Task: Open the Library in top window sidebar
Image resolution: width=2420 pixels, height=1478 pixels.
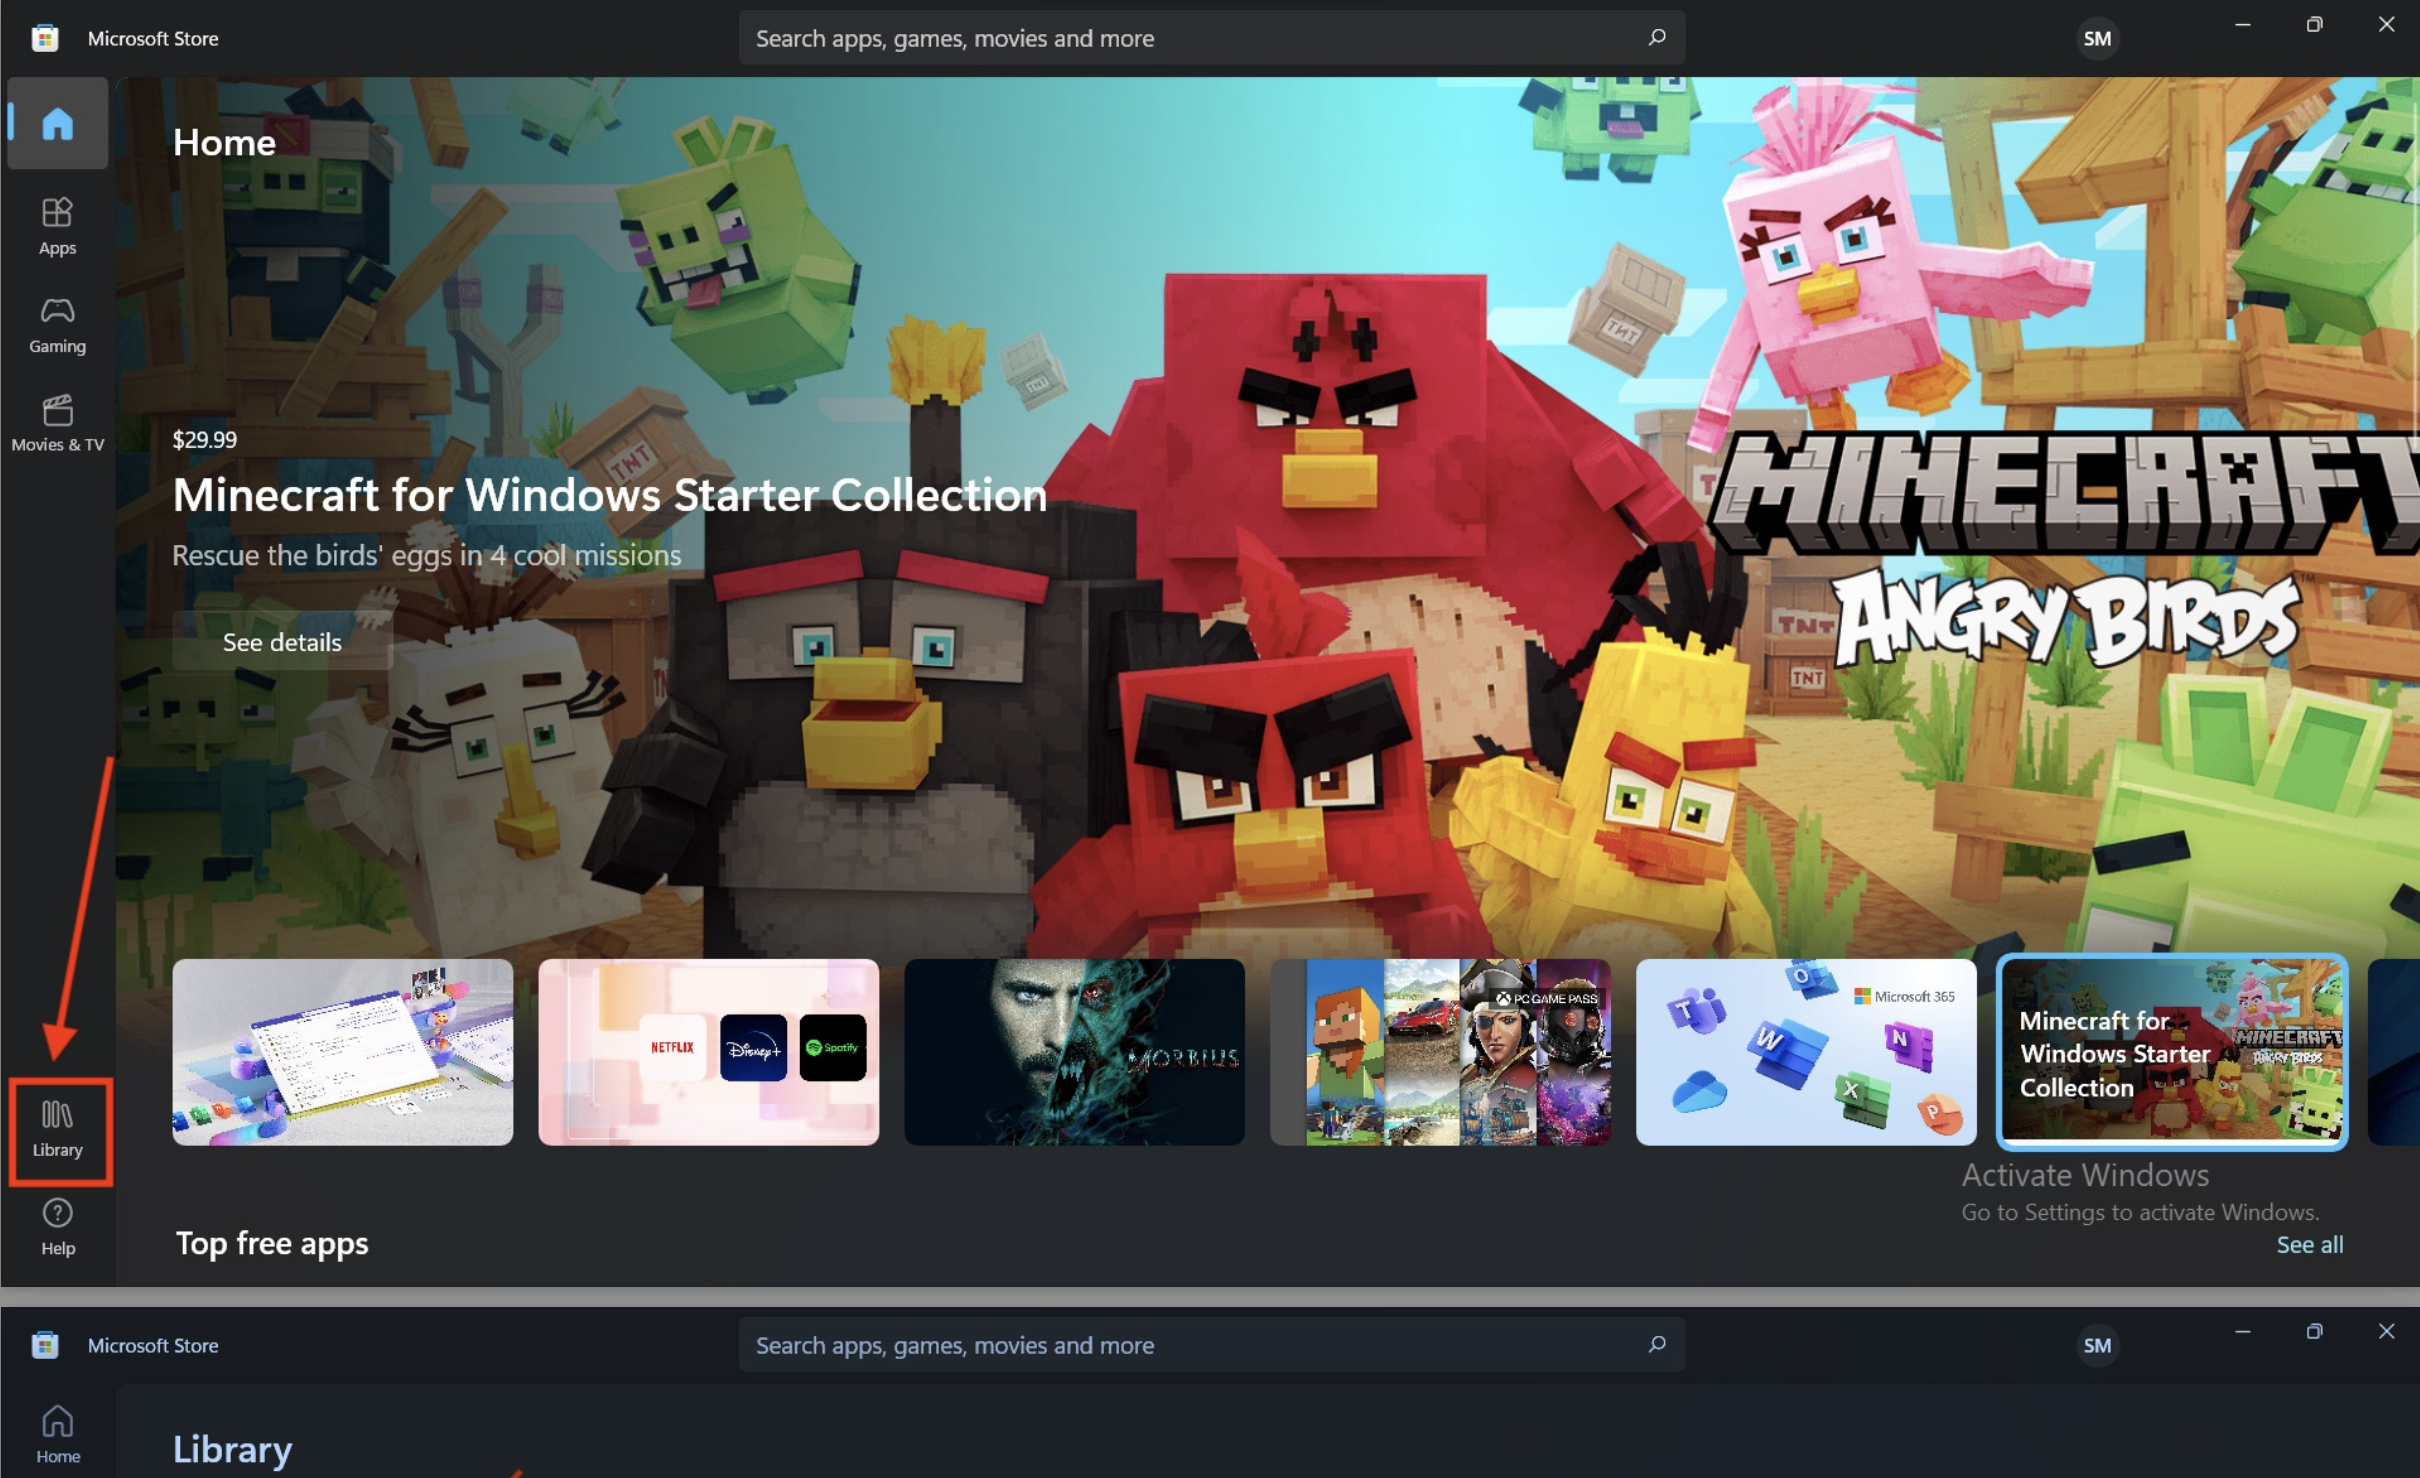Action: (57, 1130)
